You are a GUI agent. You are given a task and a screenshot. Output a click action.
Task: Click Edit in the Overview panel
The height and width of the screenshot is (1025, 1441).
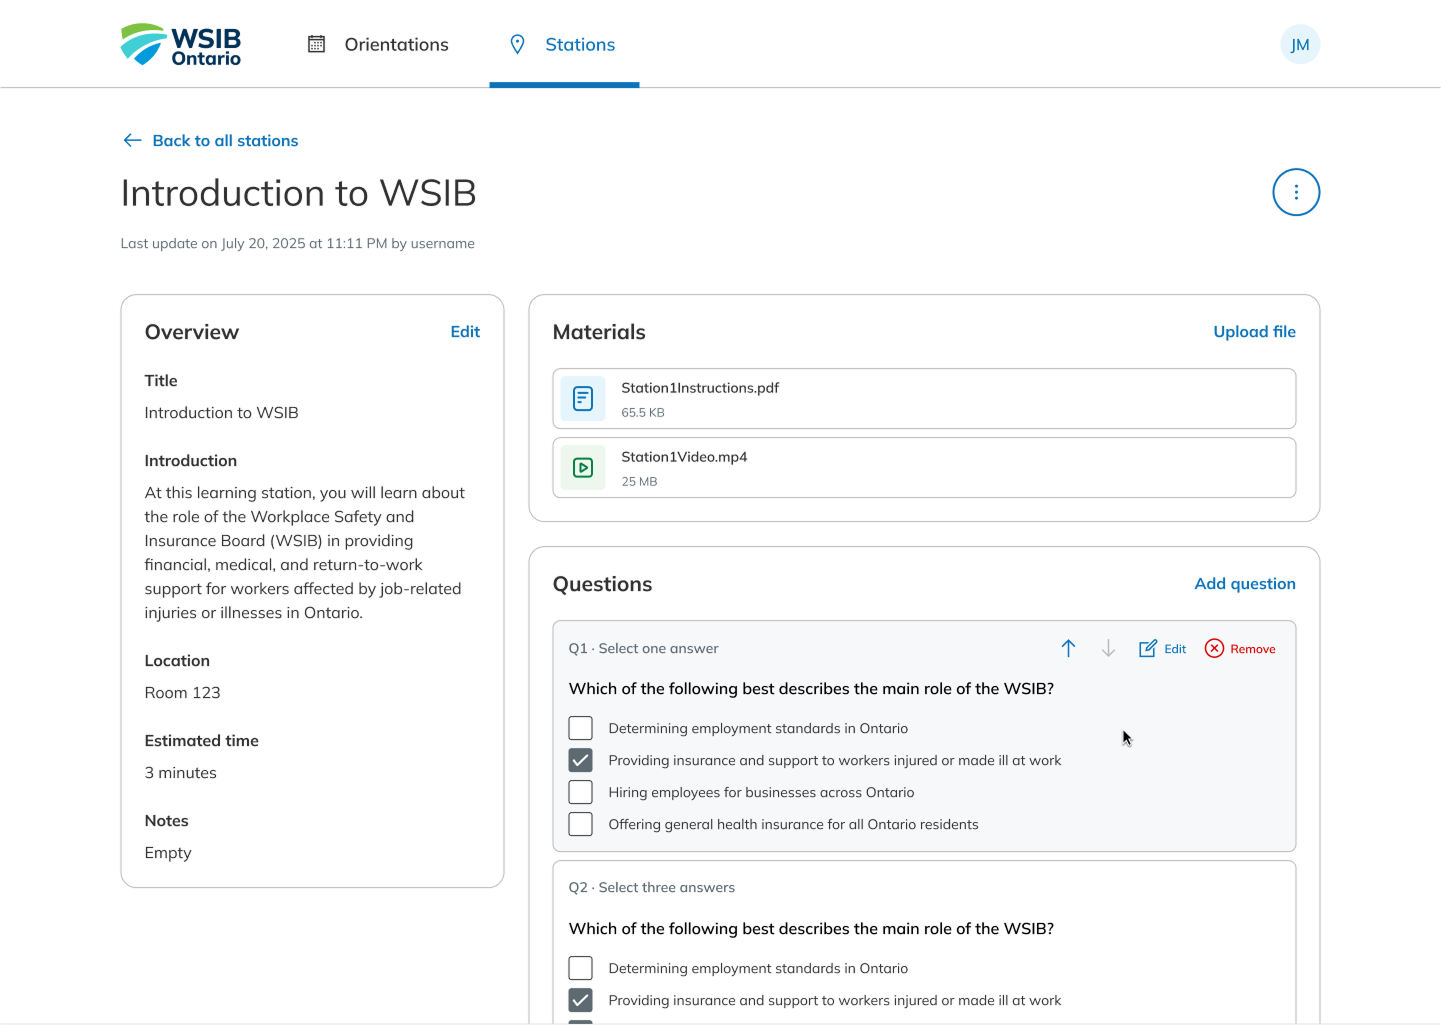464,332
